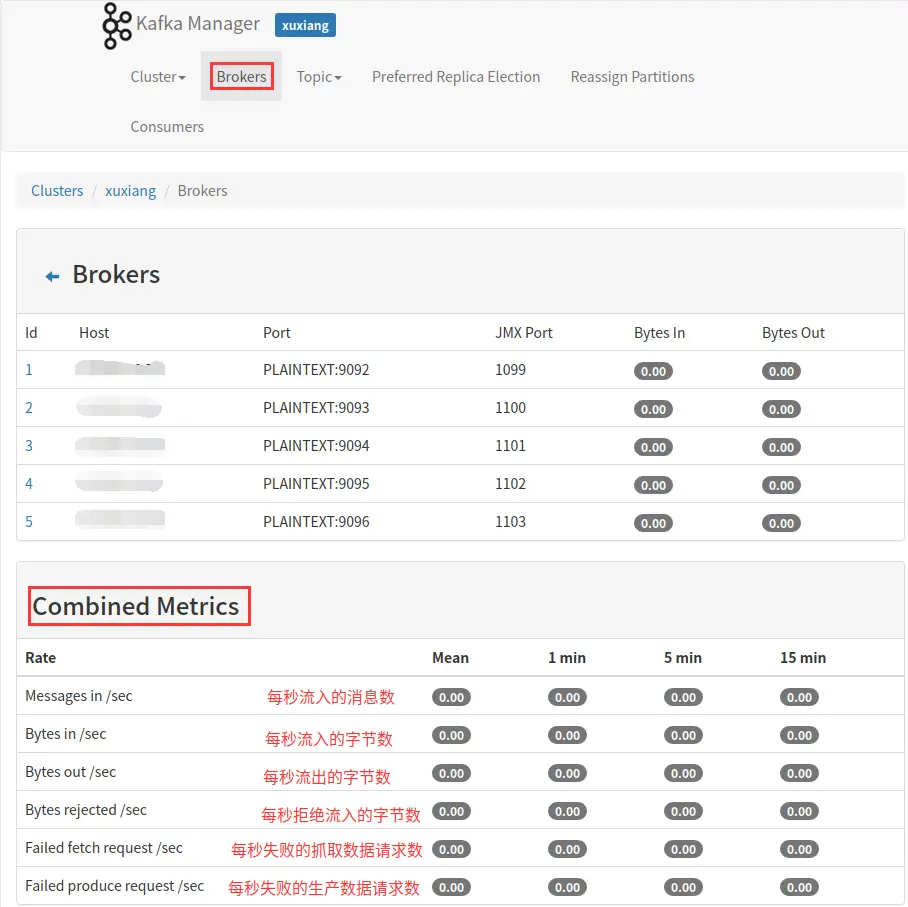
Task: Click the back arrow beside Brokers heading
Action: (52, 276)
